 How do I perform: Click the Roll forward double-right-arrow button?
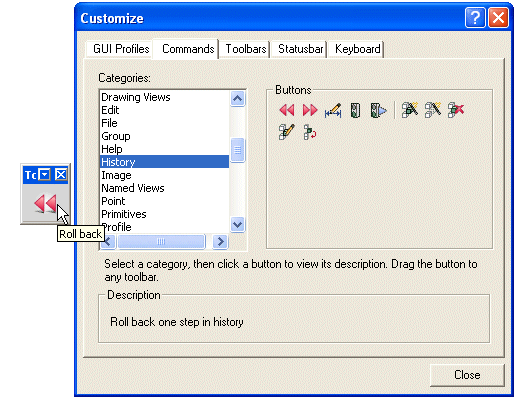(310, 110)
